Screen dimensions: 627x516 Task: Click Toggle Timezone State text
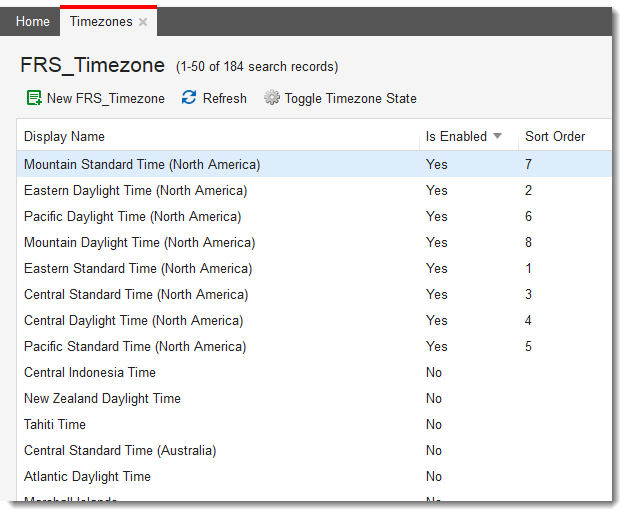coord(351,98)
